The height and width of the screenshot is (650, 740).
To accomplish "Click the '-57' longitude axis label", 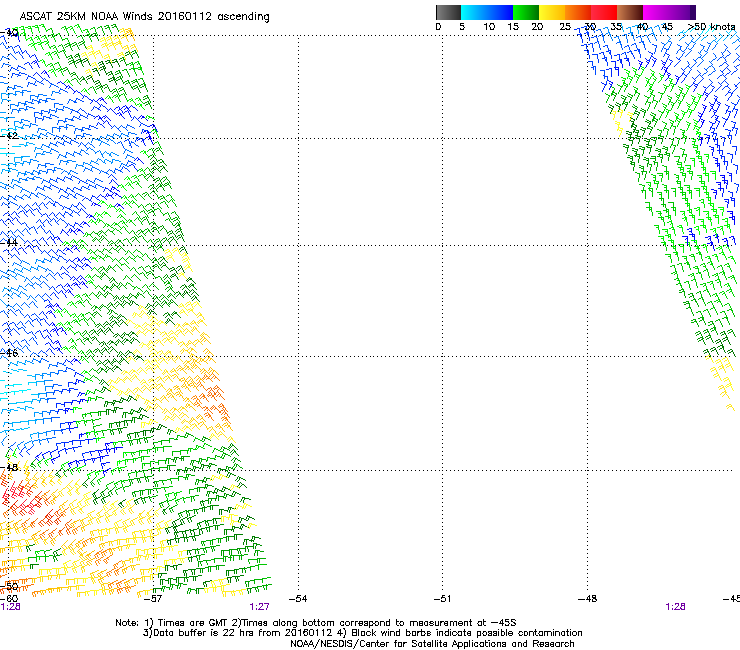I will (152, 599).
